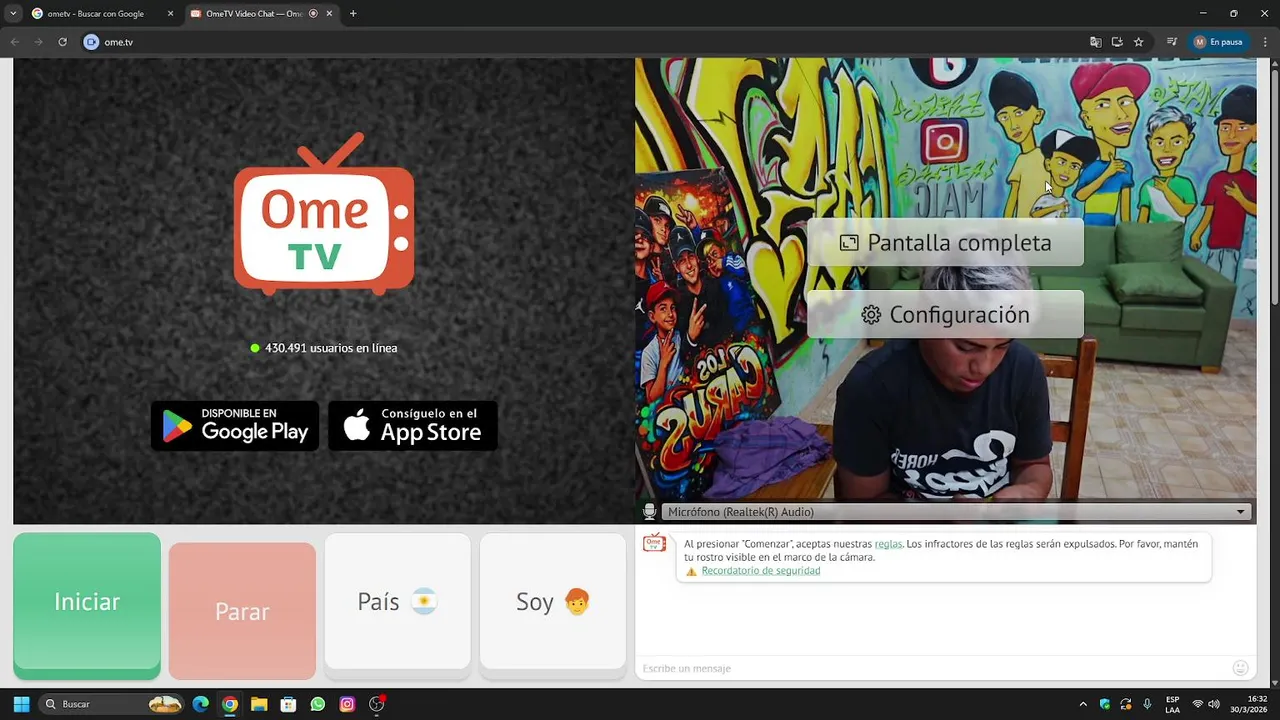
Task: Click the camera site-info icon in address bar
Action: click(92, 42)
